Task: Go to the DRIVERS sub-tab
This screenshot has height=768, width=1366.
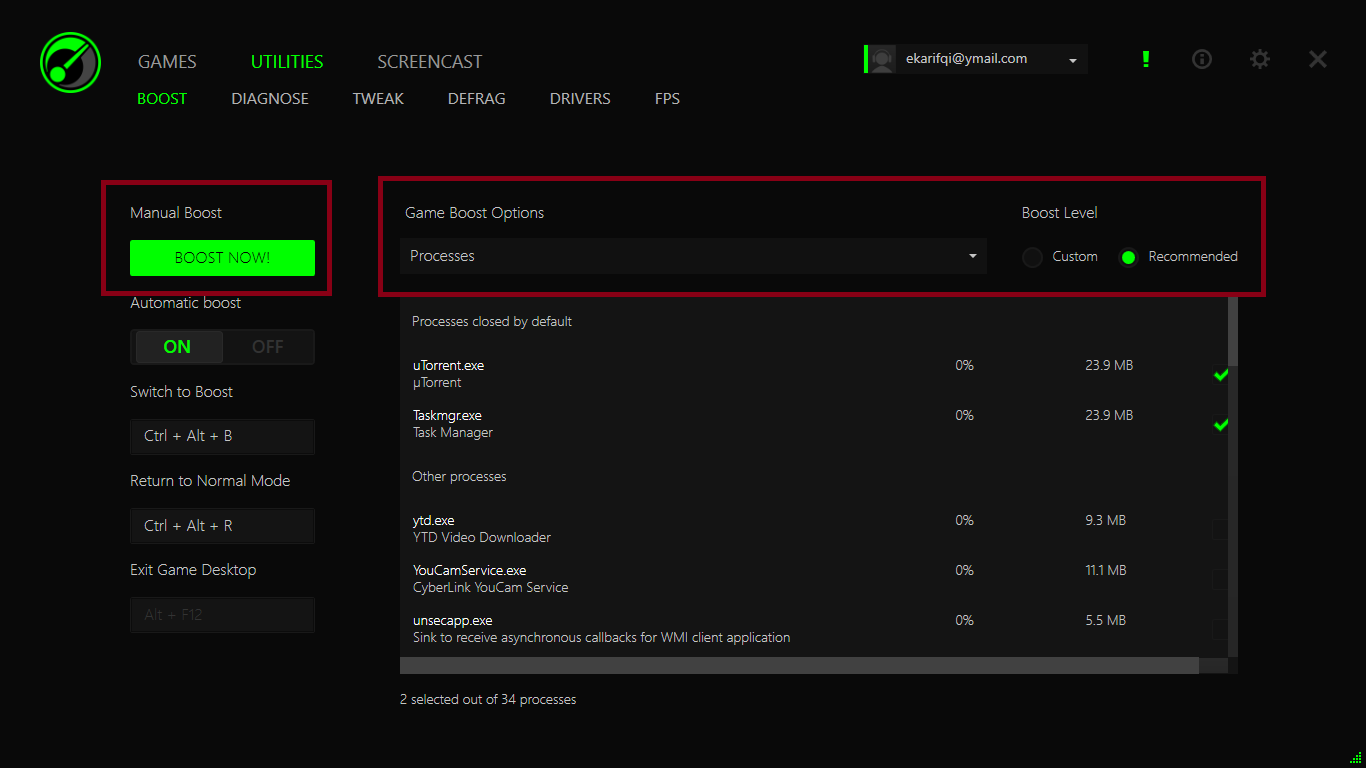Action: tap(580, 99)
